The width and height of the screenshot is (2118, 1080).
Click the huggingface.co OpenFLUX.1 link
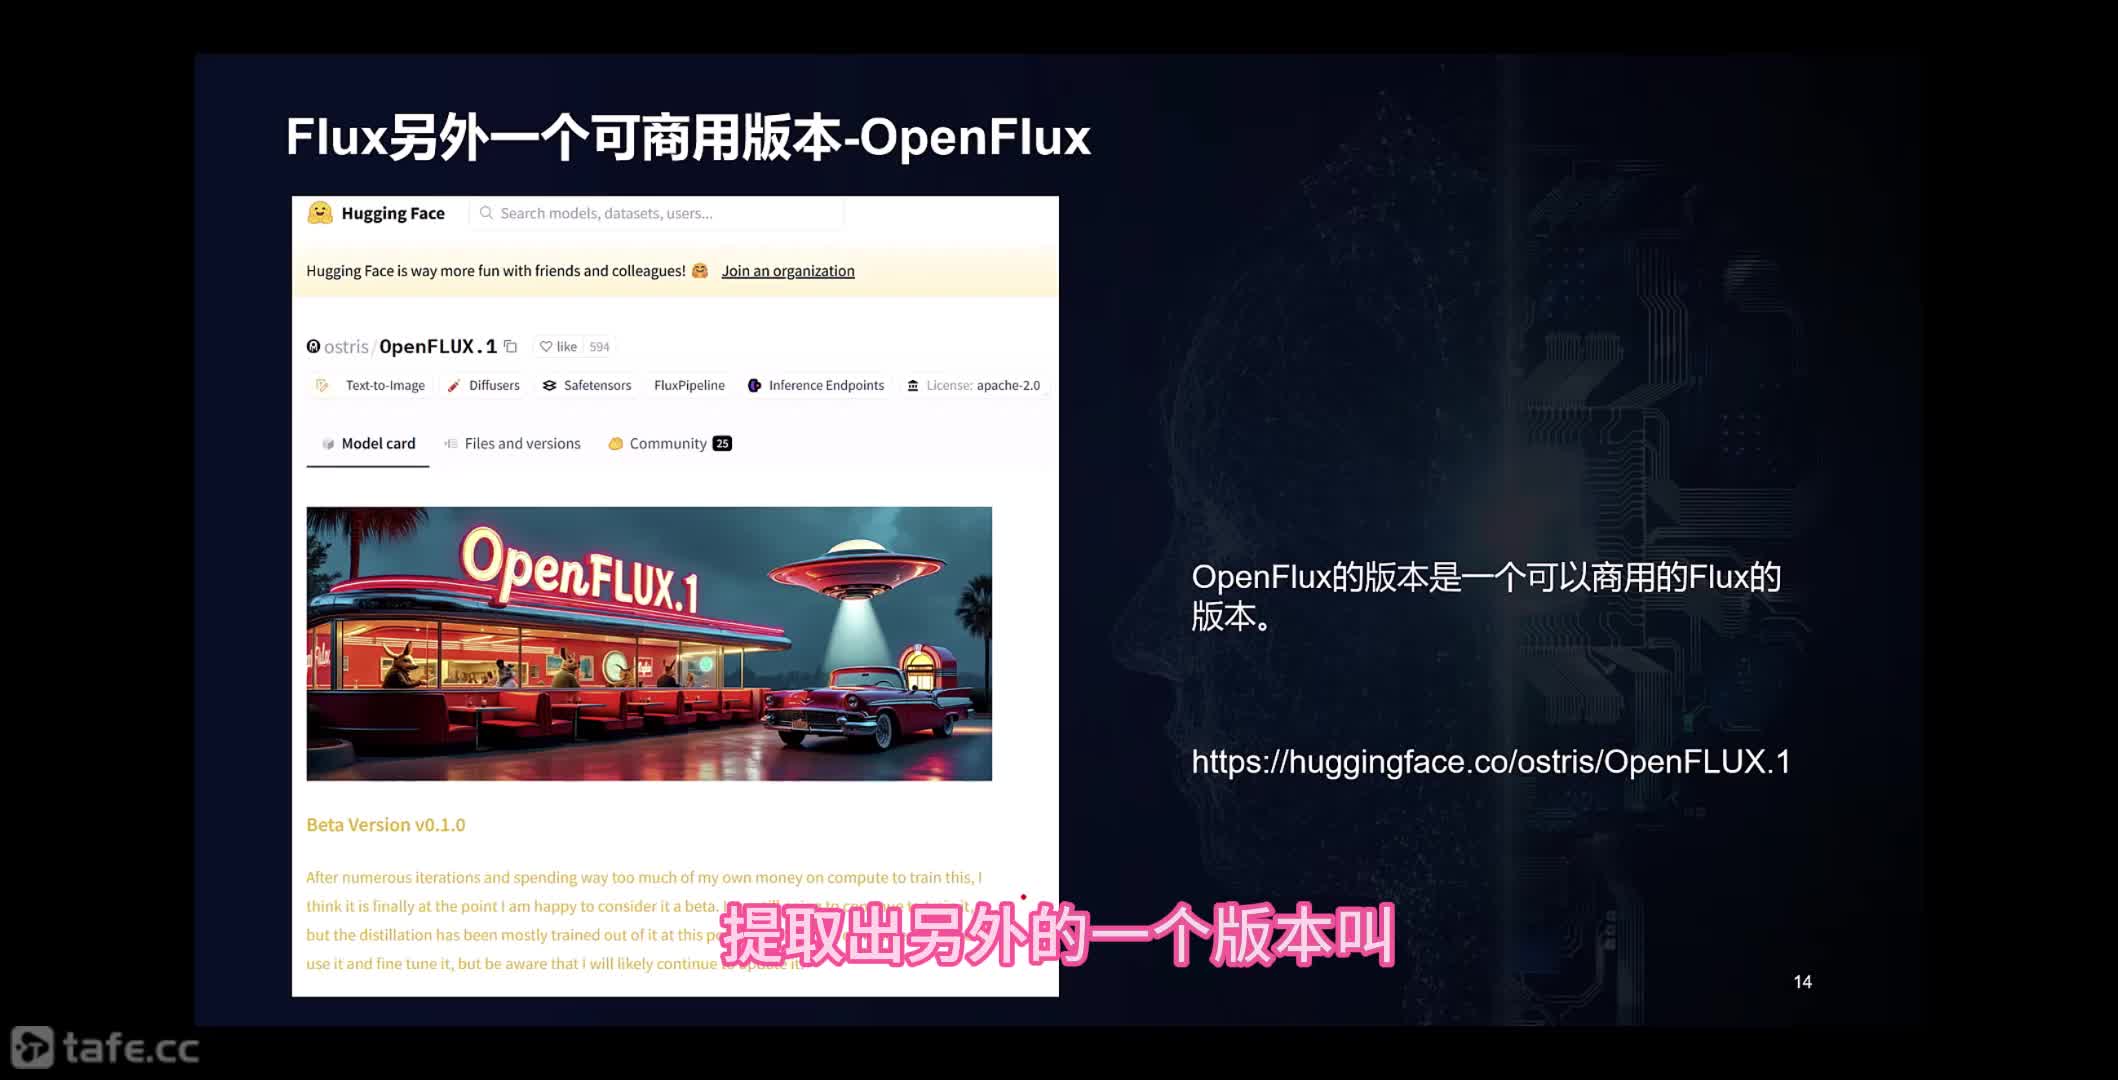pyautogui.click(x=1491, y=762)
